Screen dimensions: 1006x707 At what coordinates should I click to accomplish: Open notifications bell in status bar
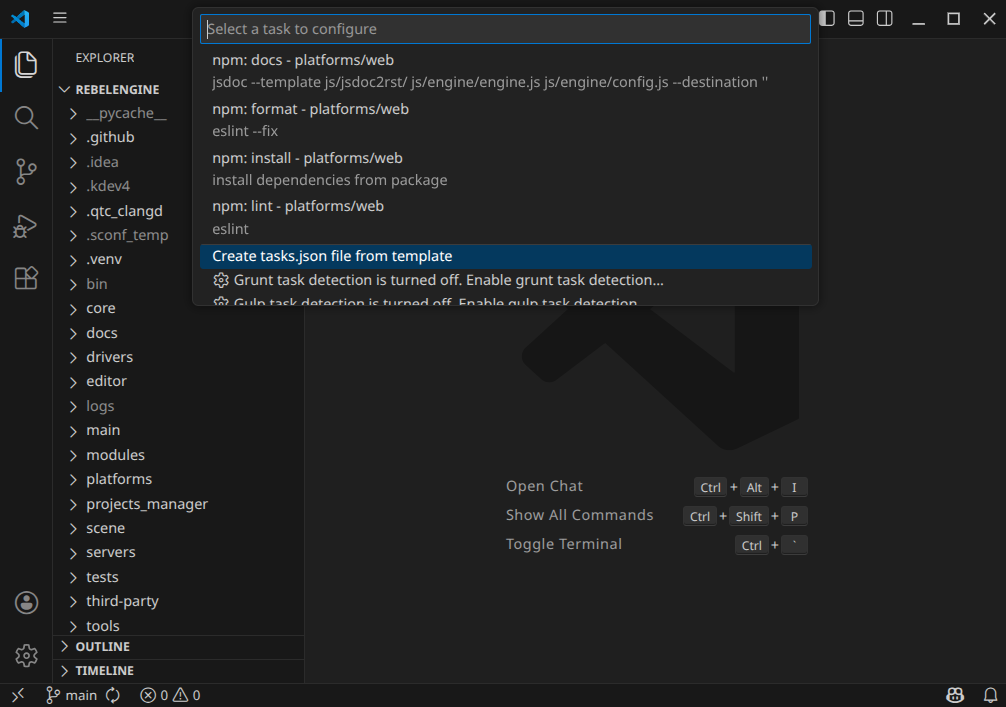click(991, 695)
